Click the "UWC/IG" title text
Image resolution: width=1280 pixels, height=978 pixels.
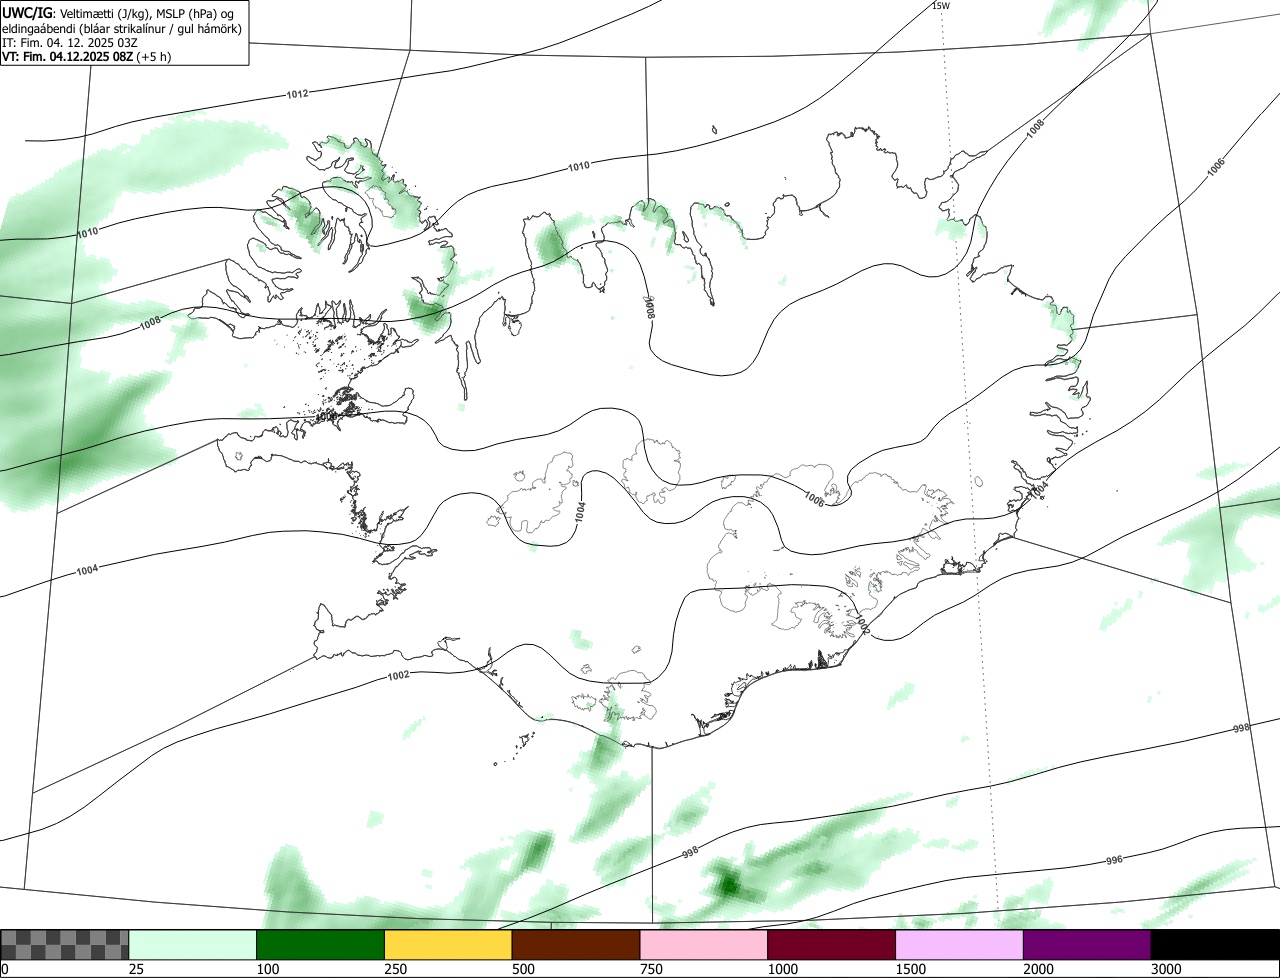point(27,13)
